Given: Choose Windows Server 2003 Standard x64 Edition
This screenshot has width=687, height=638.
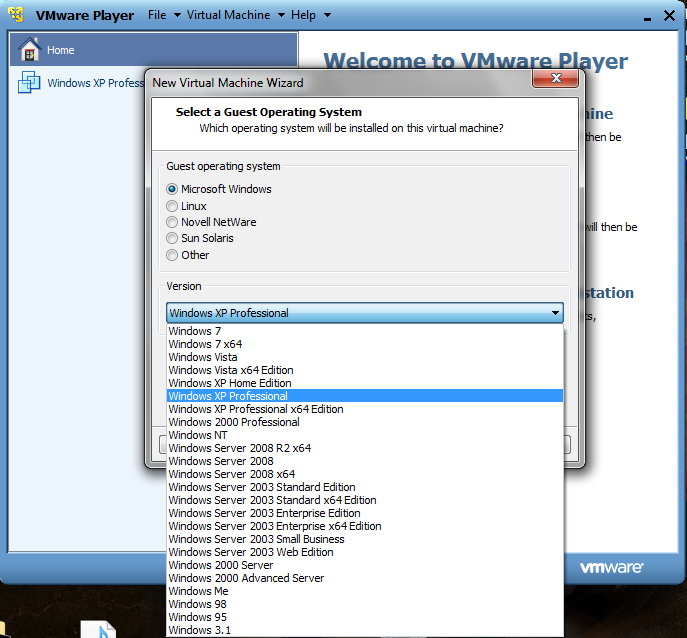Looking at the screenshot, I should tap(365, 500).
